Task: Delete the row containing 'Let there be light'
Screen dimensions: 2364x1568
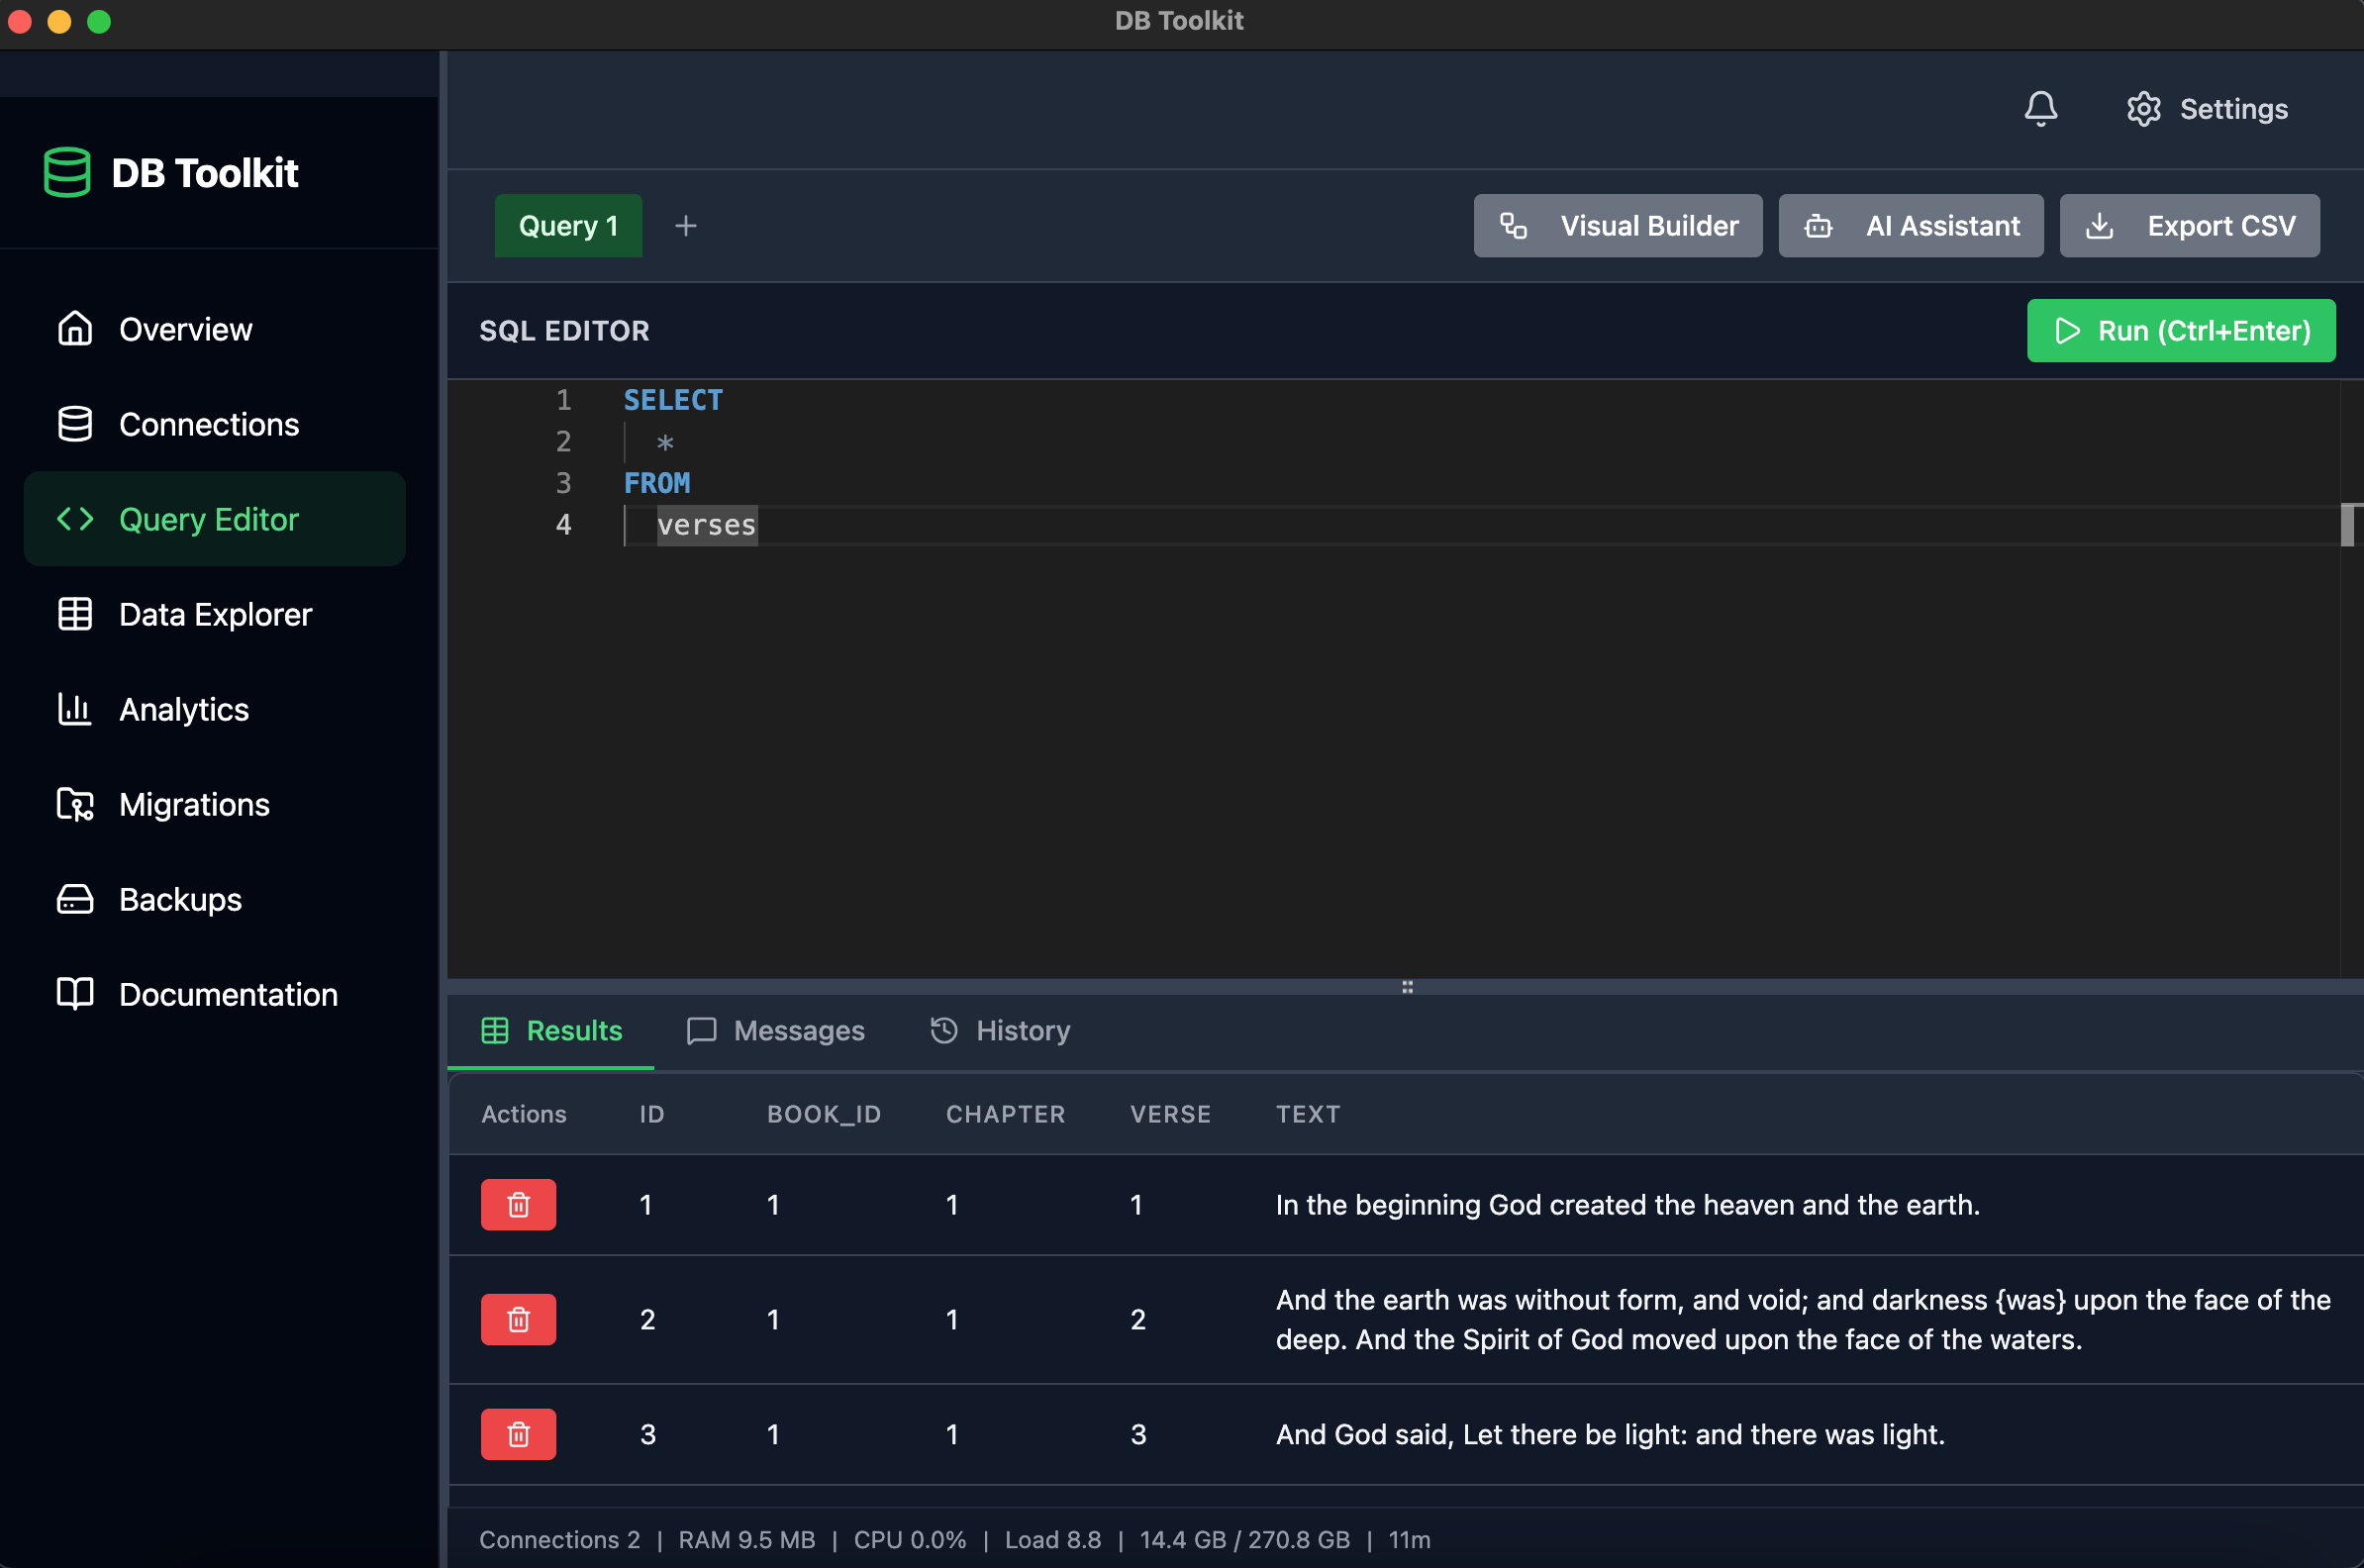Action: pos(518,1434)
